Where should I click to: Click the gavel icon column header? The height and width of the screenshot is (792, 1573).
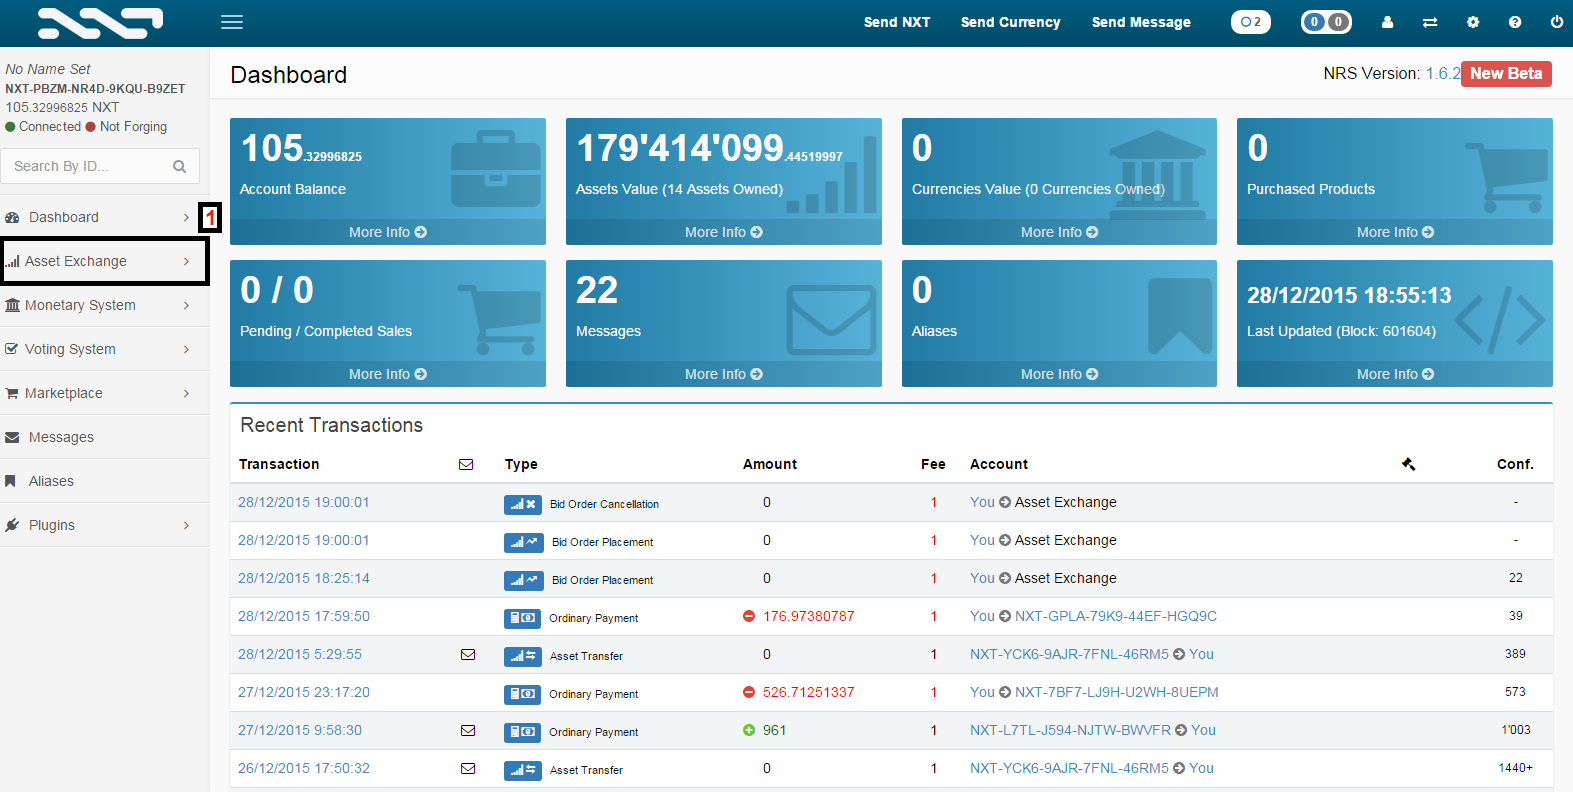pos(1408,464)
